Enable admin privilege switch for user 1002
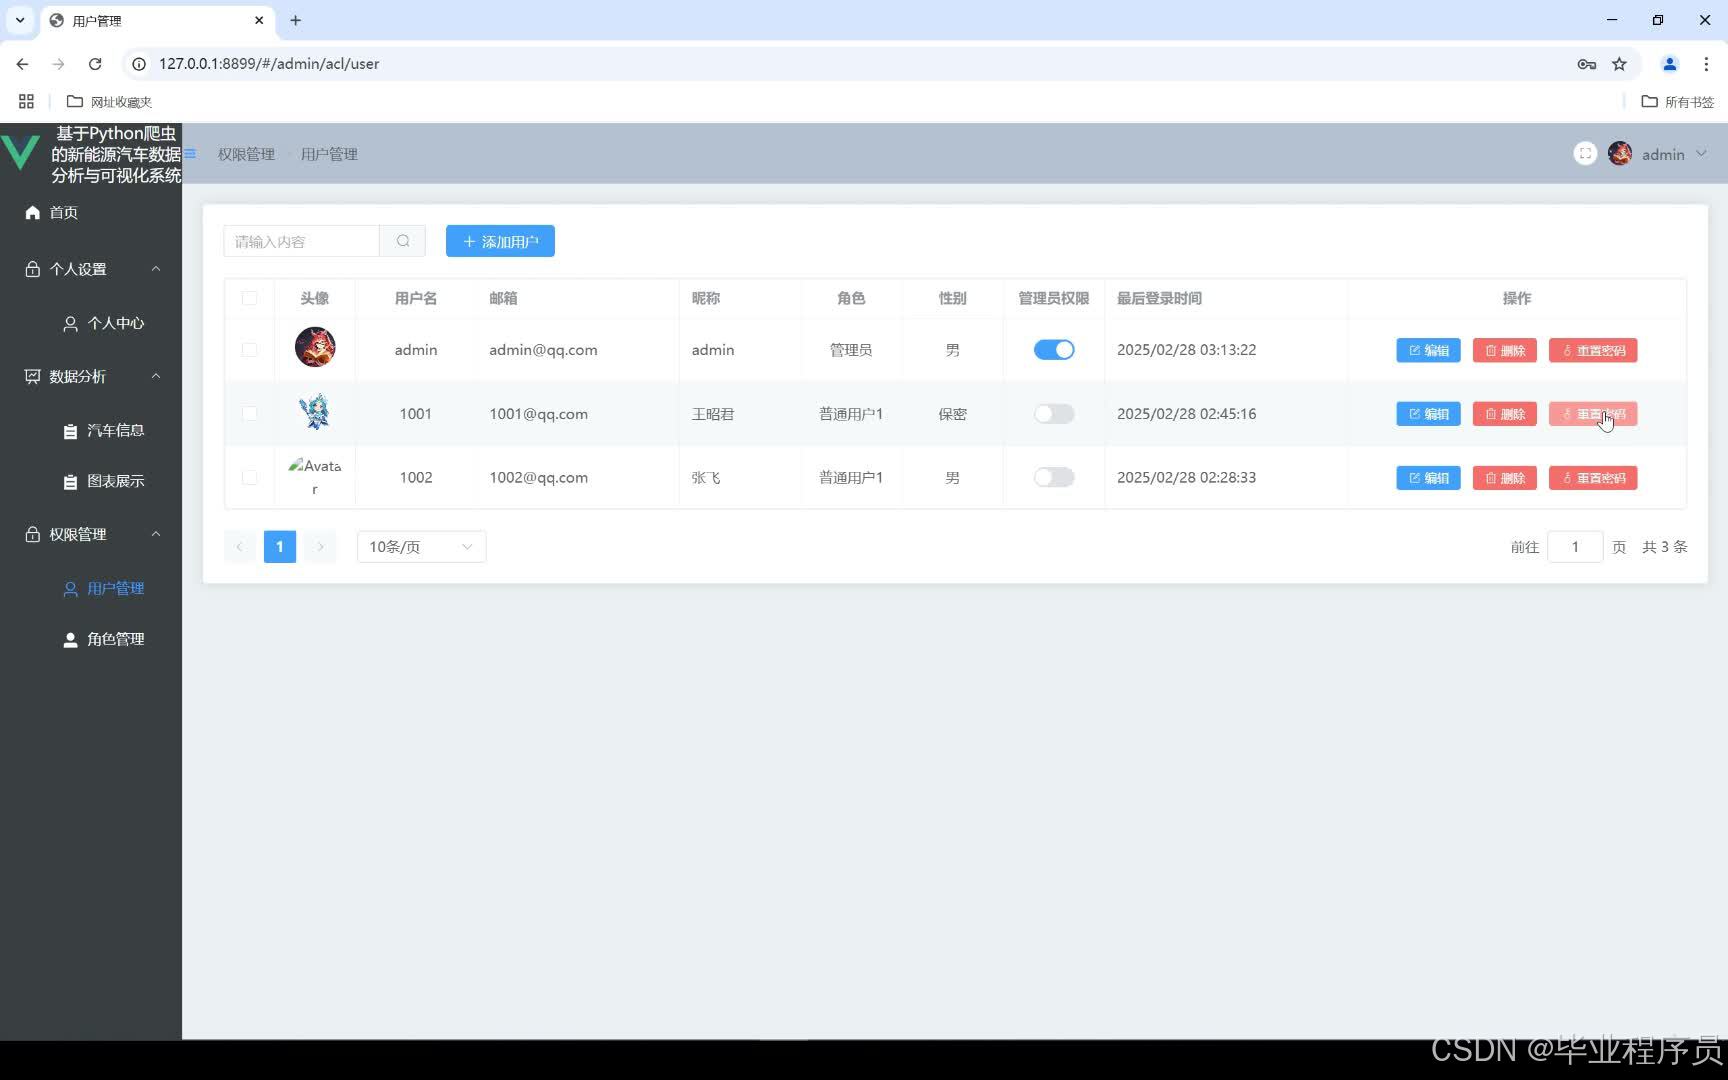This screenshot has width=1728, height=1080. click(1054, 478)
